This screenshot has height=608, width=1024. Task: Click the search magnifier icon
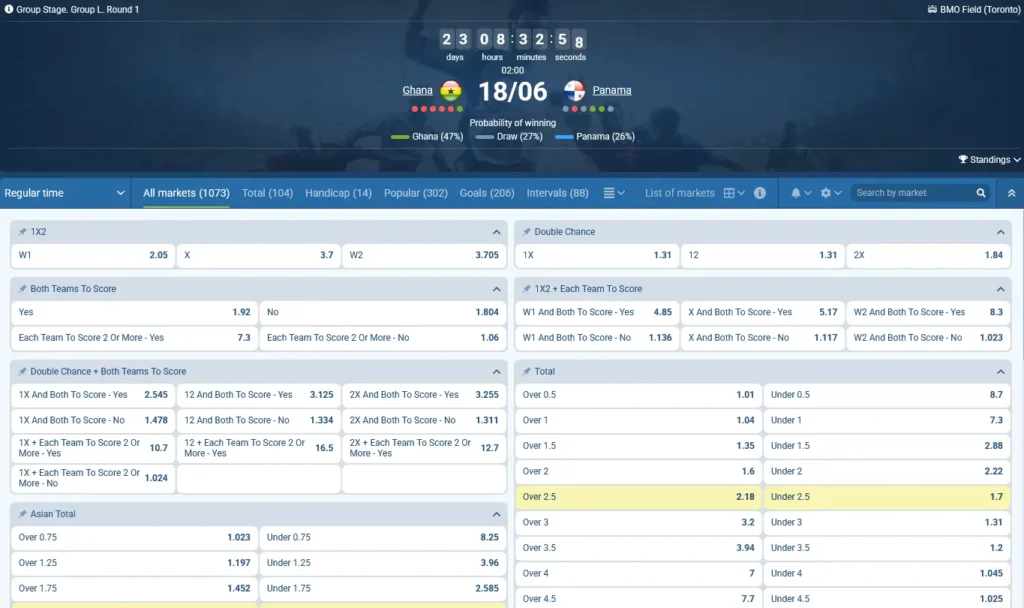click(980, 193)
